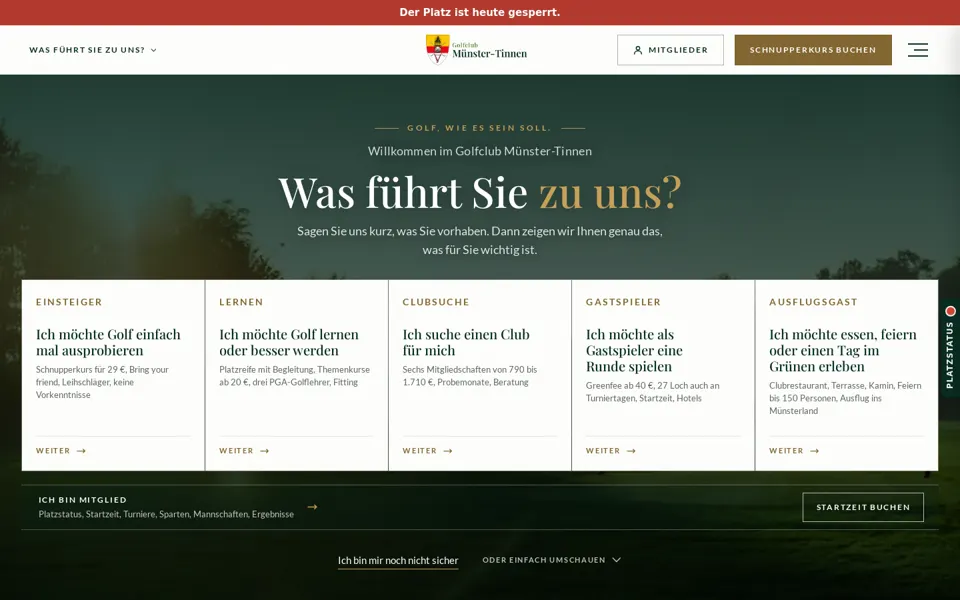Click the red dot on the Platzstatus tab
Viewport: 960px width, 600px height.
[950, 312]
